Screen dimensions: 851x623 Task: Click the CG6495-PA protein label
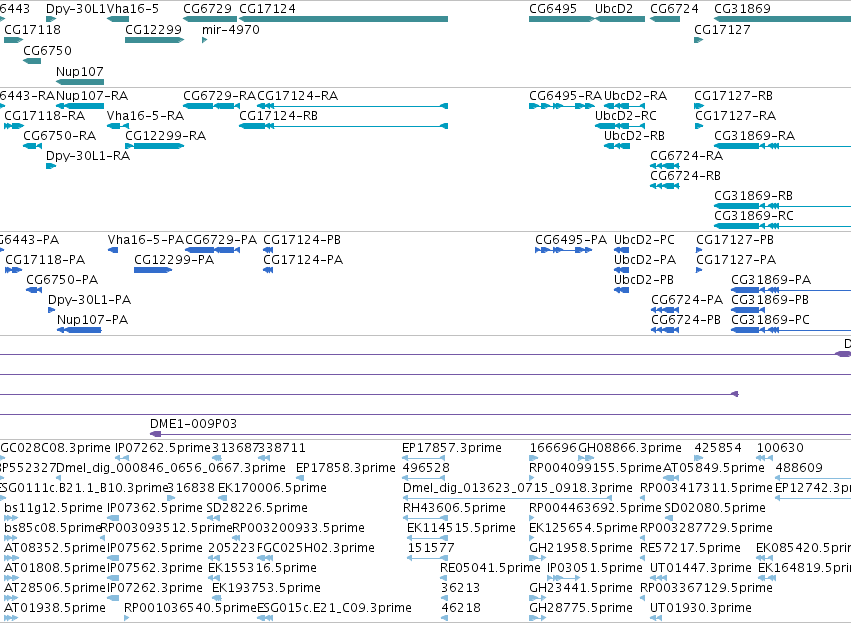pos(571,240)
